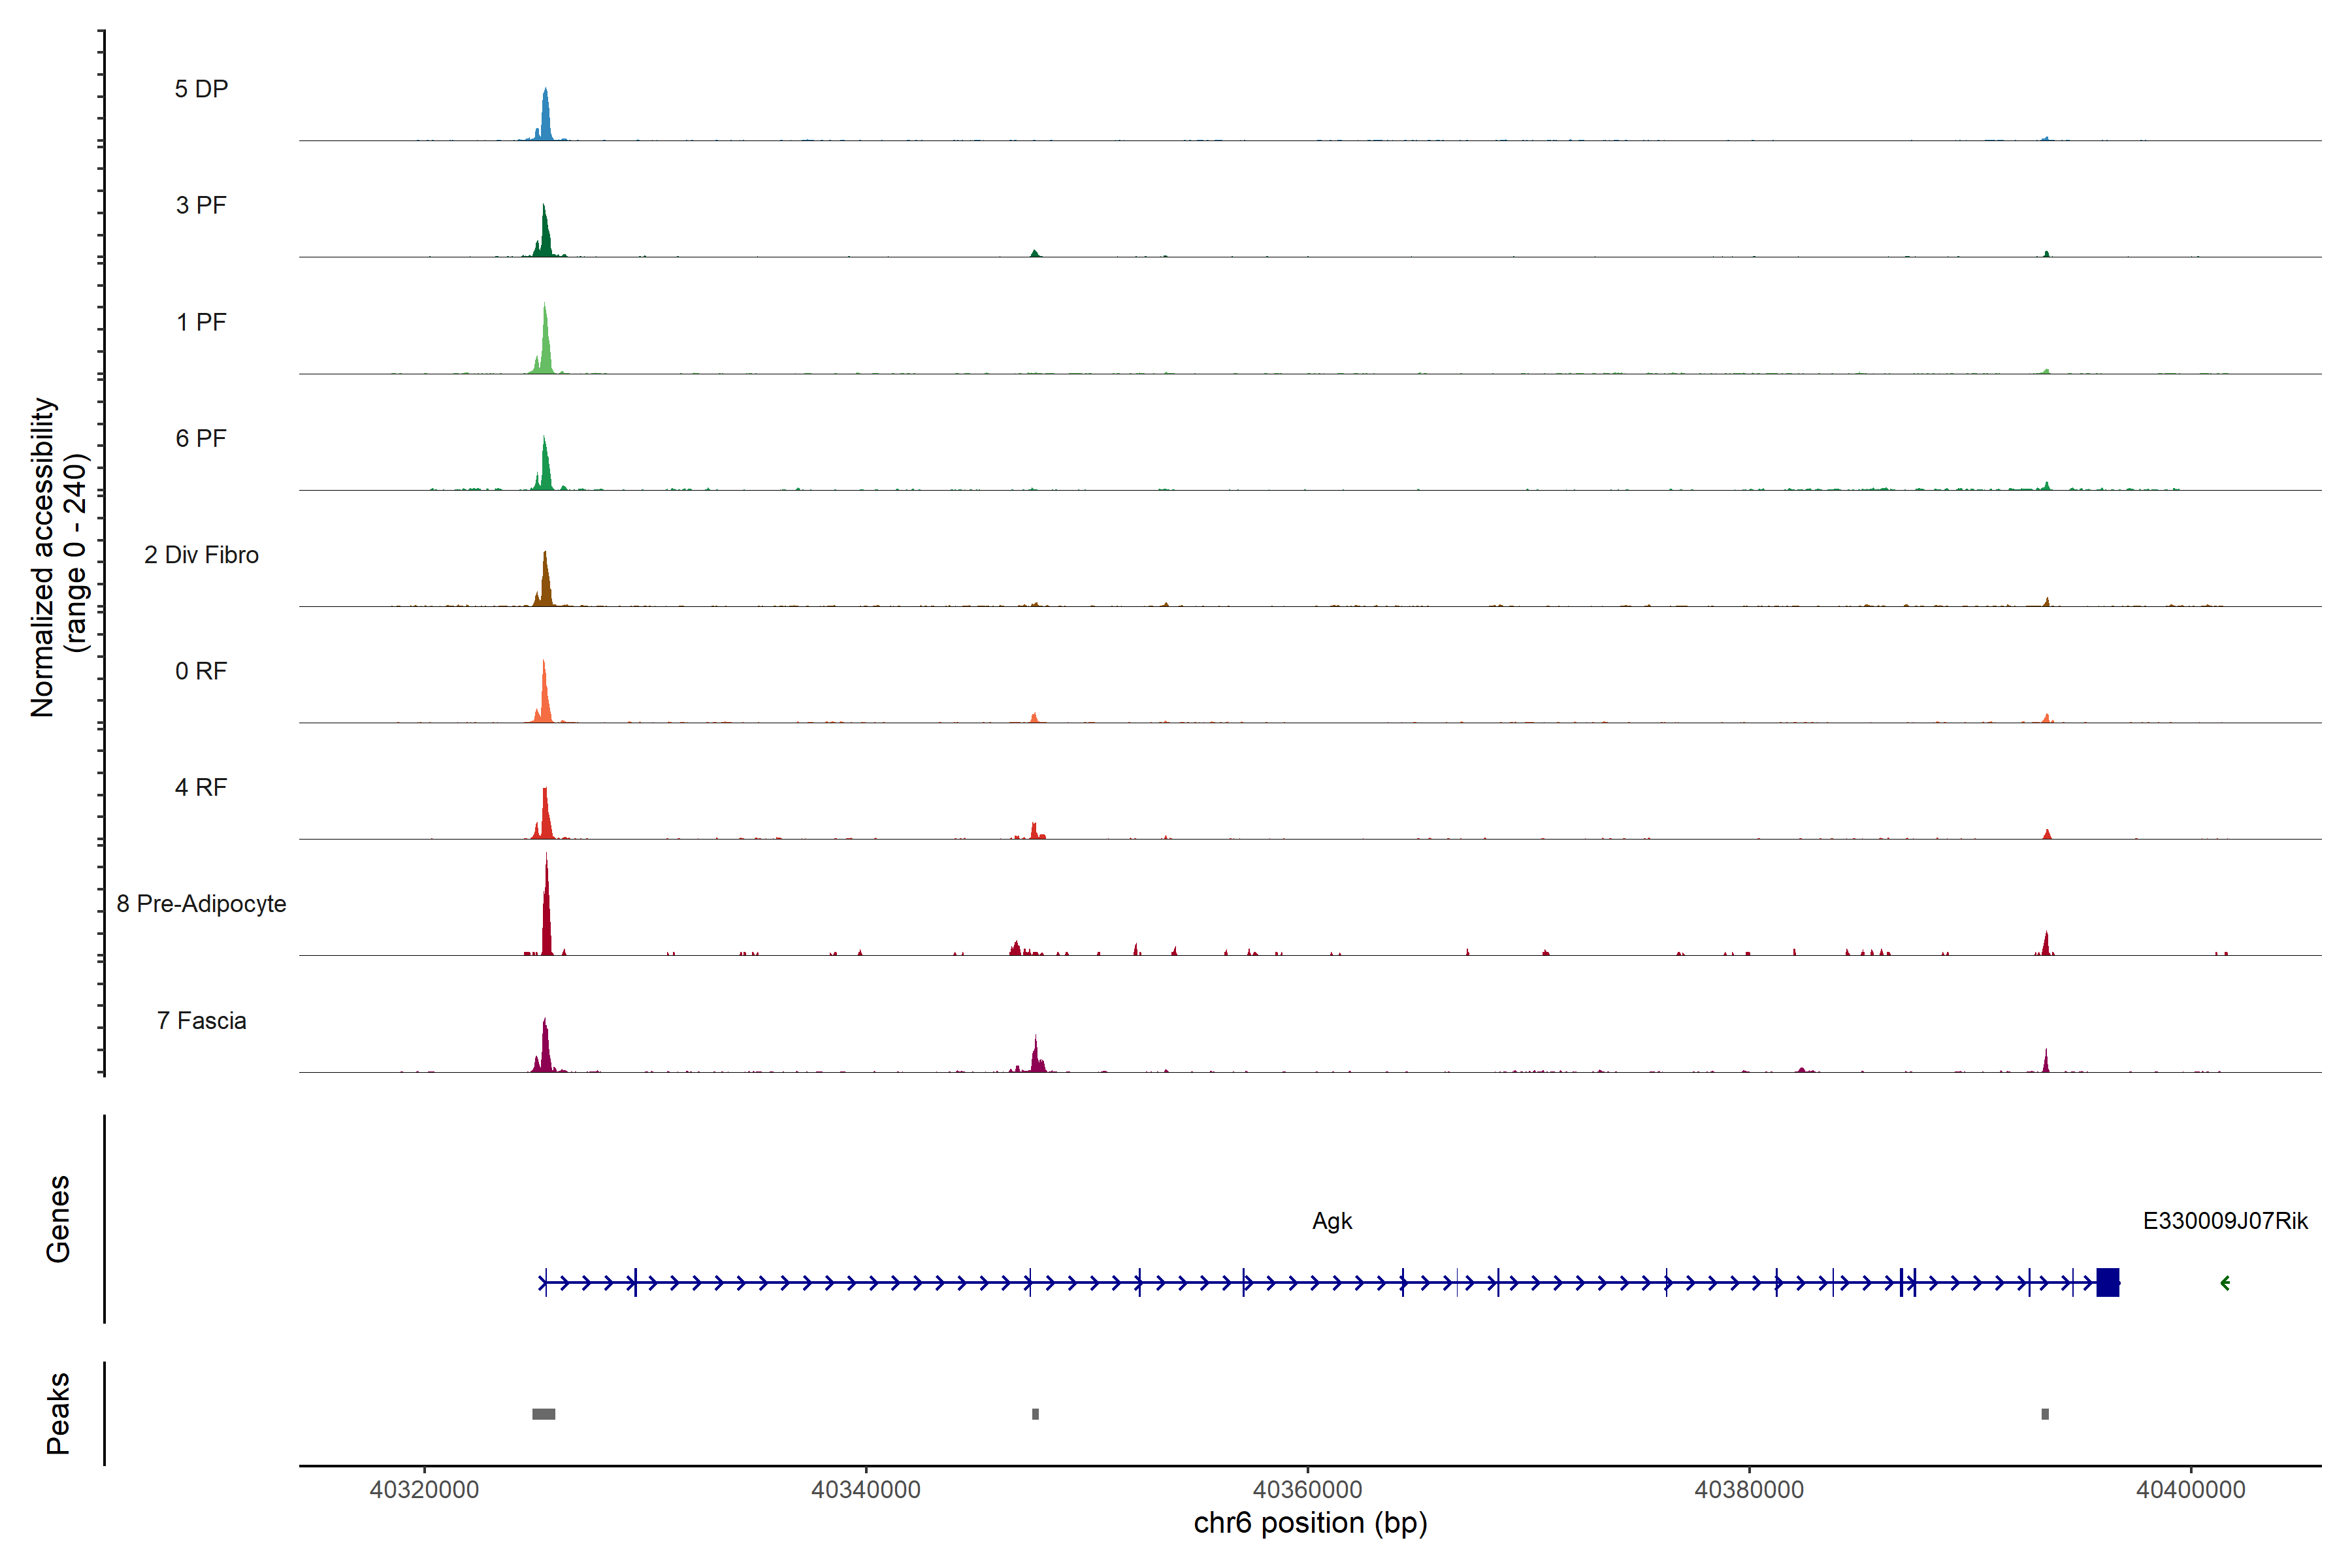The width and height of the screenshot is (2352, 1568).
Task: Click the 40320000 axis tick label
Action: pos(424,1490)
